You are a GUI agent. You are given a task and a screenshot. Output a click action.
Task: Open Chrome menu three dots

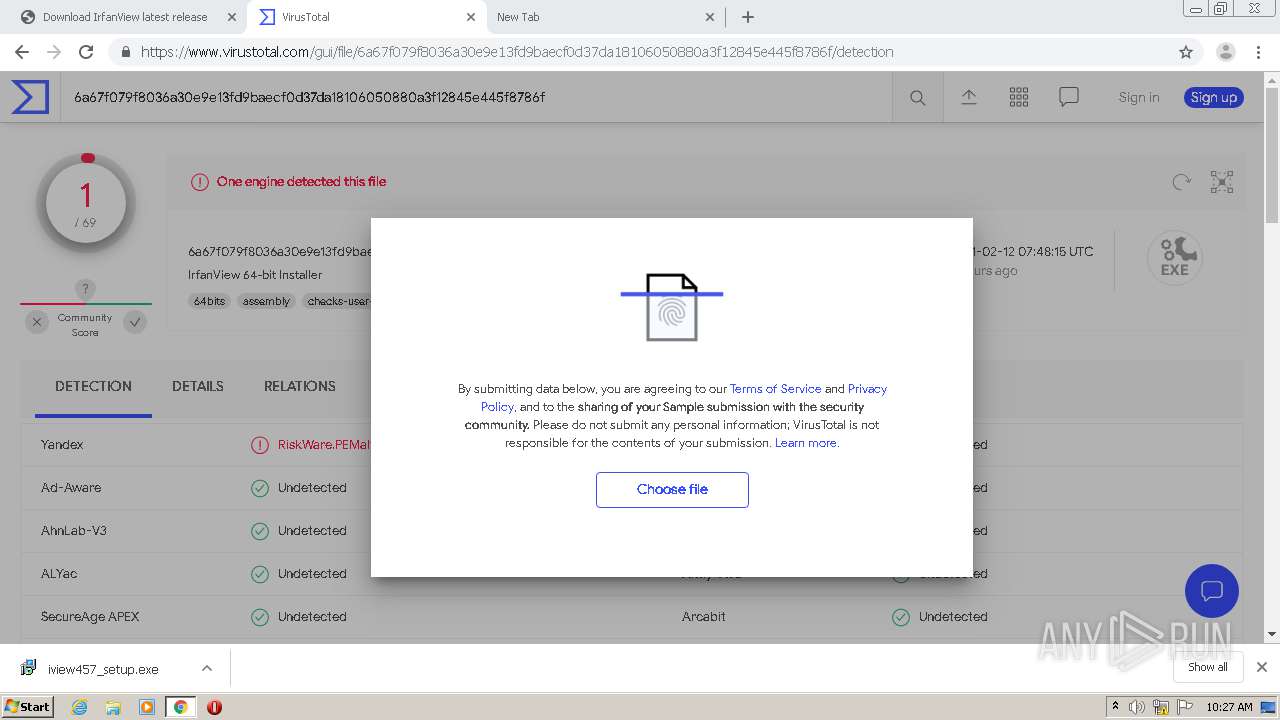(x=1258, y=52)
